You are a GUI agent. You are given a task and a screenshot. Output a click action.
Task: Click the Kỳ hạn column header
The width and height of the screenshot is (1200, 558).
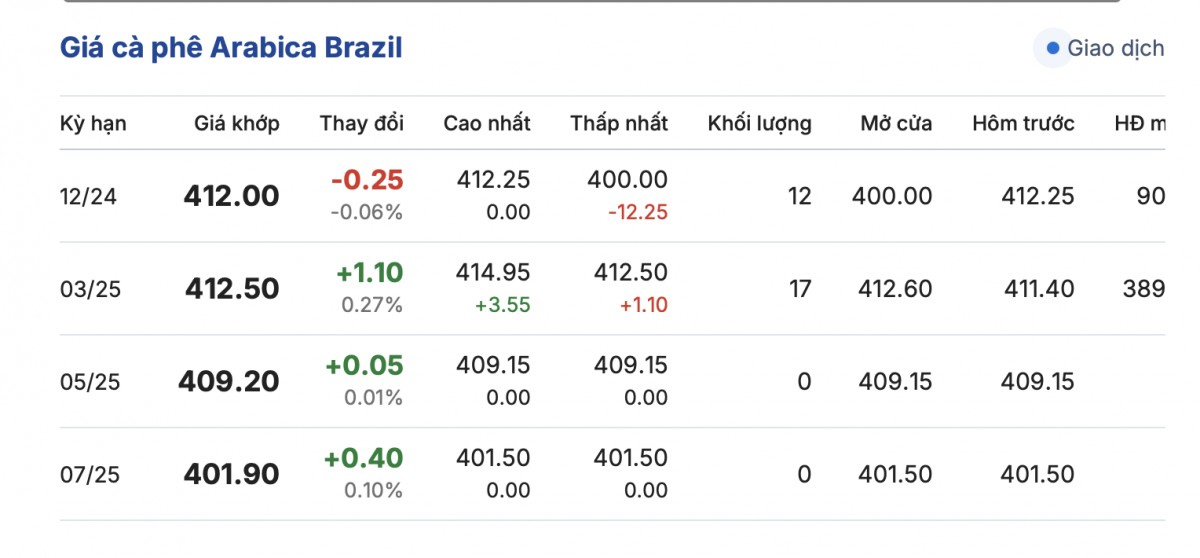[93, 124]
